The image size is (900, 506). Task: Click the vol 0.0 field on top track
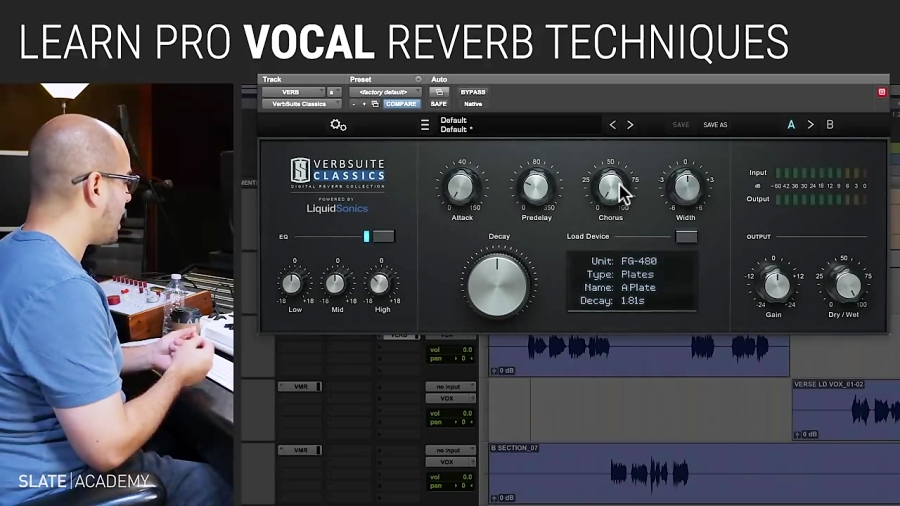451,349
